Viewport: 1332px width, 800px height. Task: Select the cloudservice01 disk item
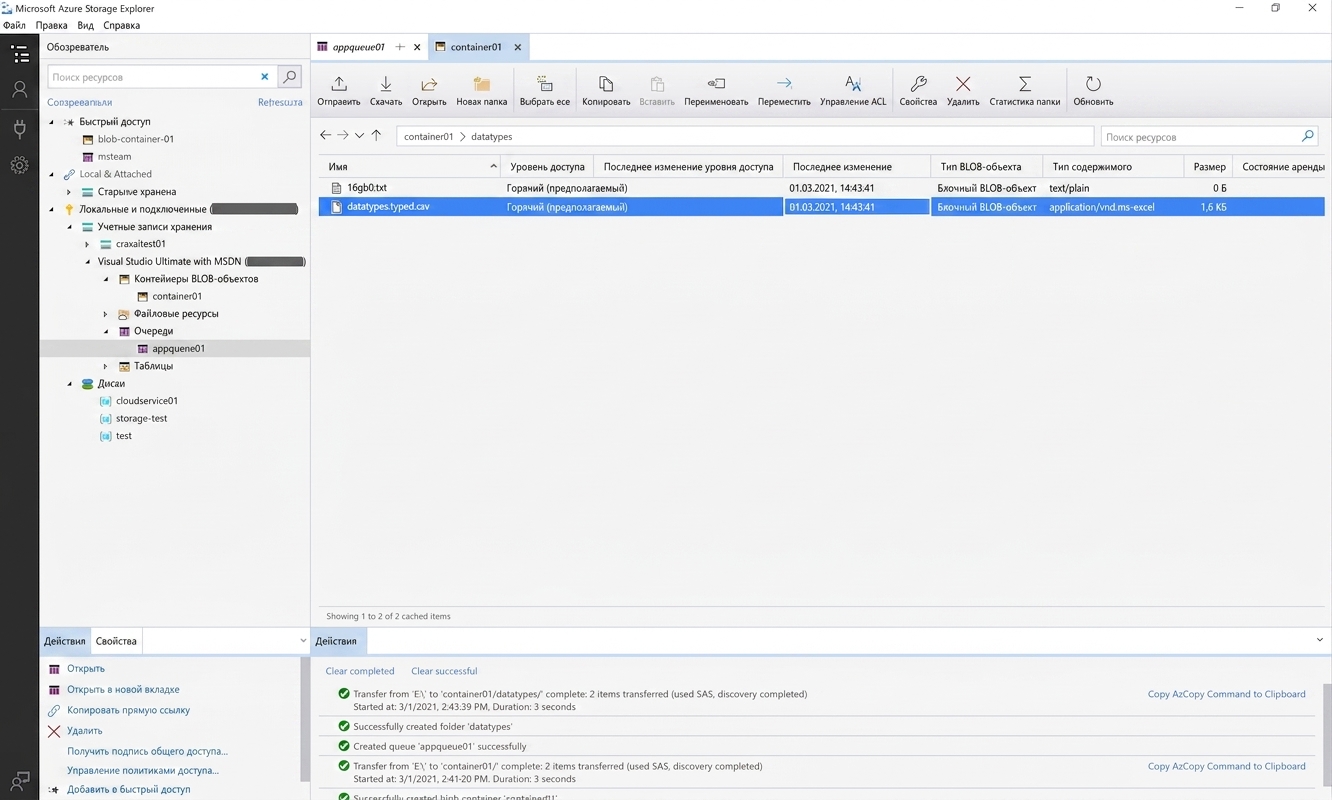point(146,401)
